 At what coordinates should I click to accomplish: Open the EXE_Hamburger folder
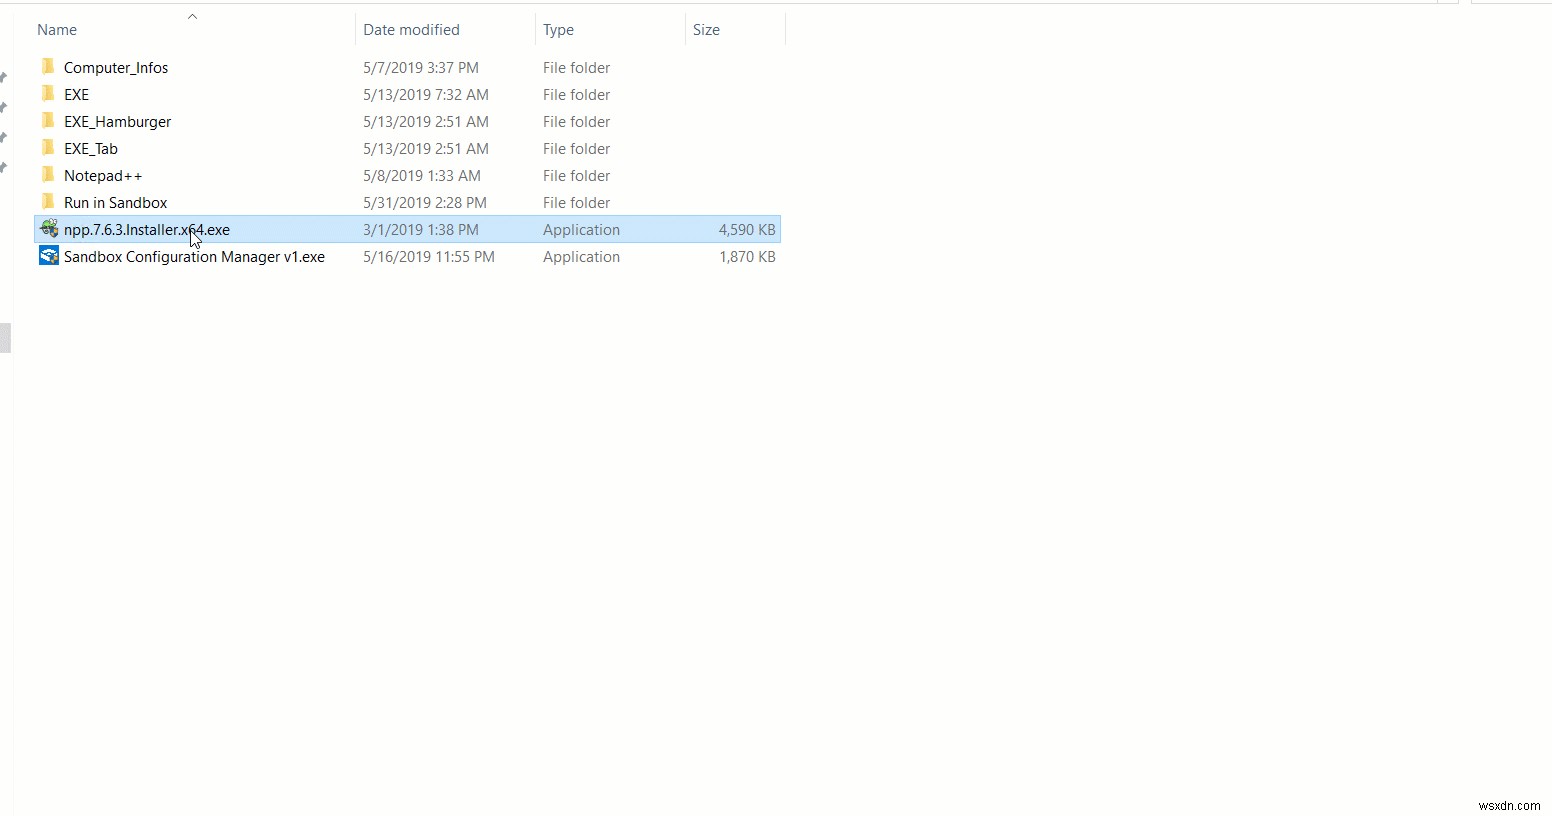pyautogui.click(x=118, y=121)
